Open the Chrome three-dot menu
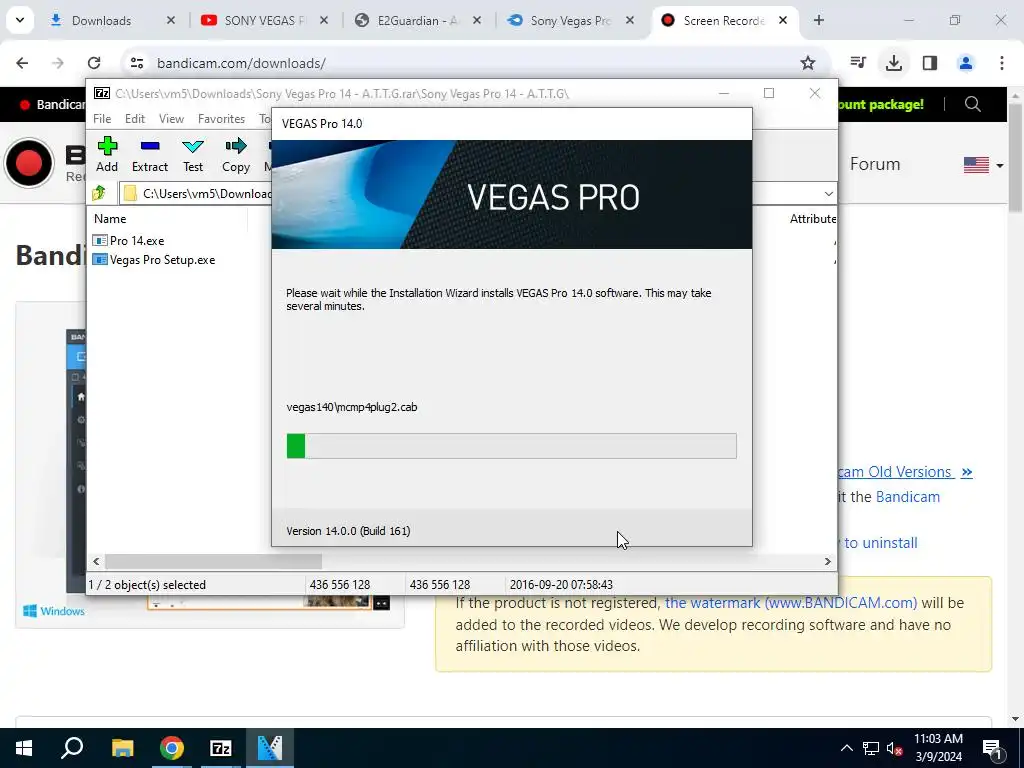 tap(1001, 63)
